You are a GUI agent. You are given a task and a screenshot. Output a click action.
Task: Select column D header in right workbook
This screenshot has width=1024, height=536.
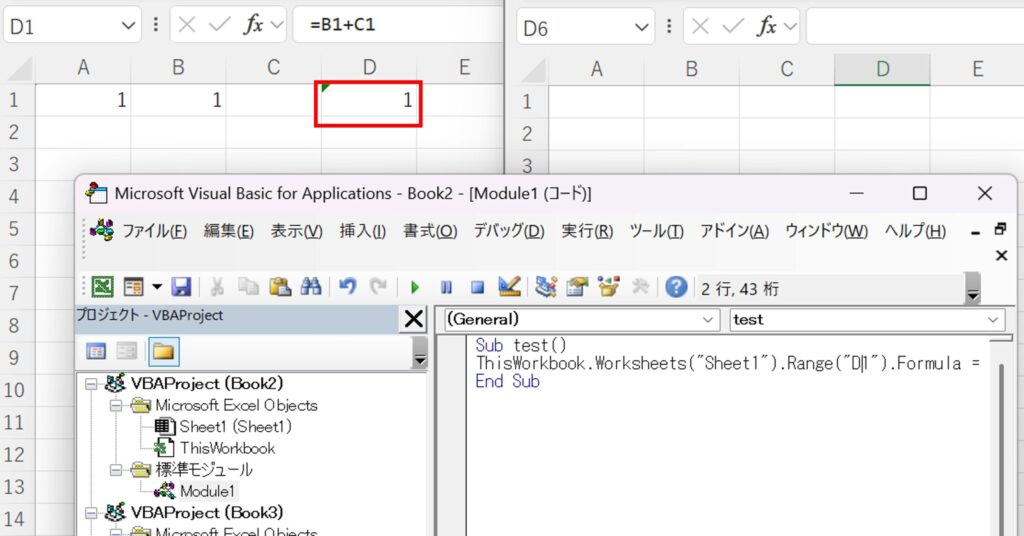click(882, 69)
